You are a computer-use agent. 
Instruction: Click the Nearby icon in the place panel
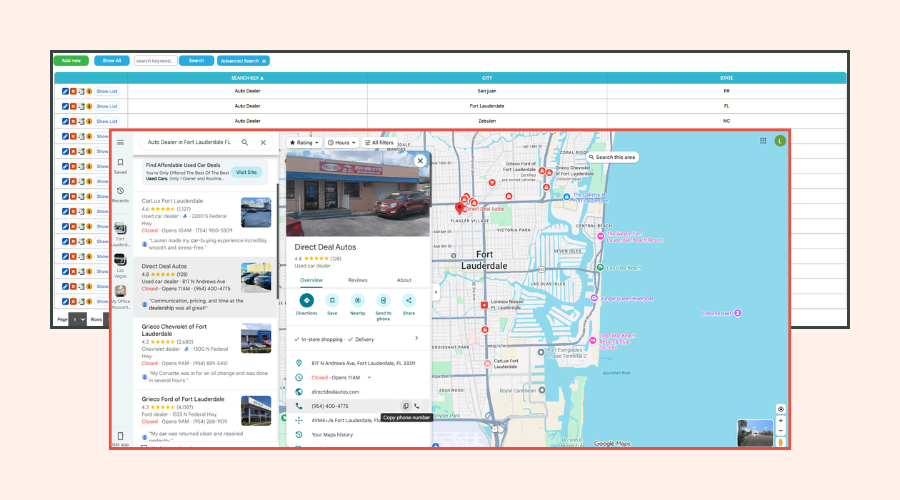(358, 300)
